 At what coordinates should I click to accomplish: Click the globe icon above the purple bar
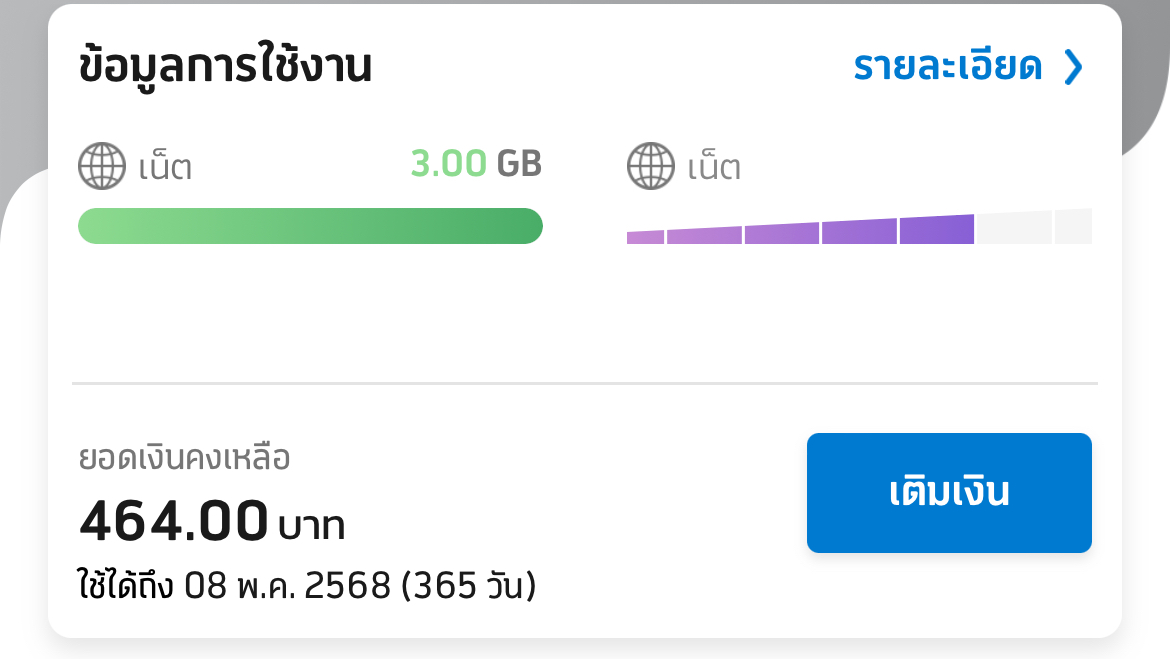point(651,166)
